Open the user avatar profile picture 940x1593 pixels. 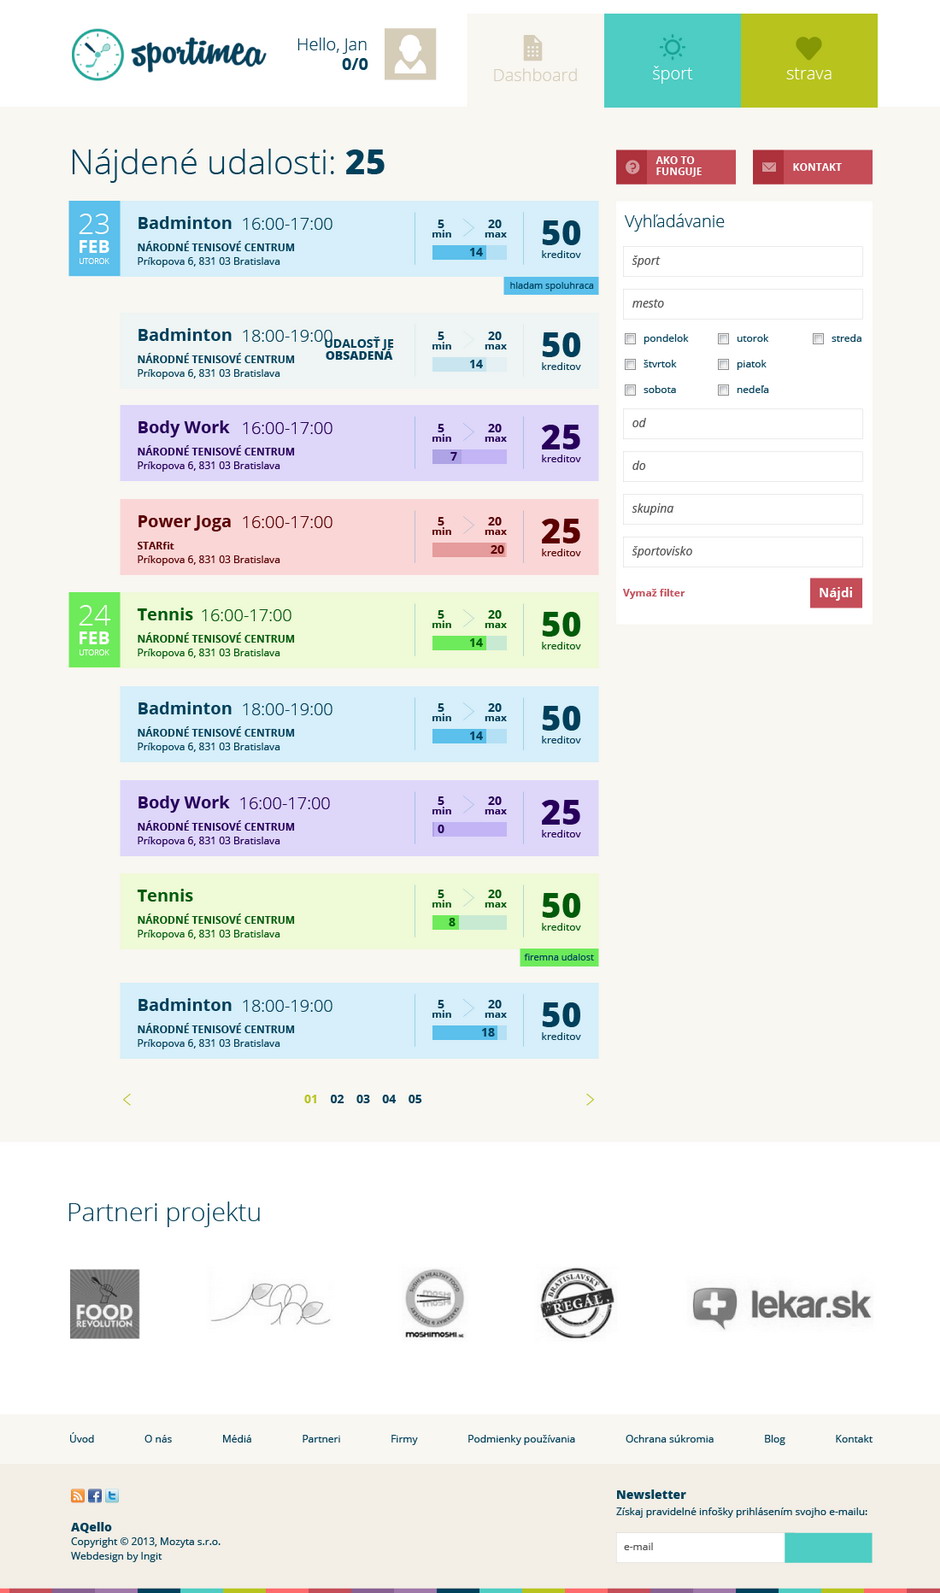click(410, 54)
